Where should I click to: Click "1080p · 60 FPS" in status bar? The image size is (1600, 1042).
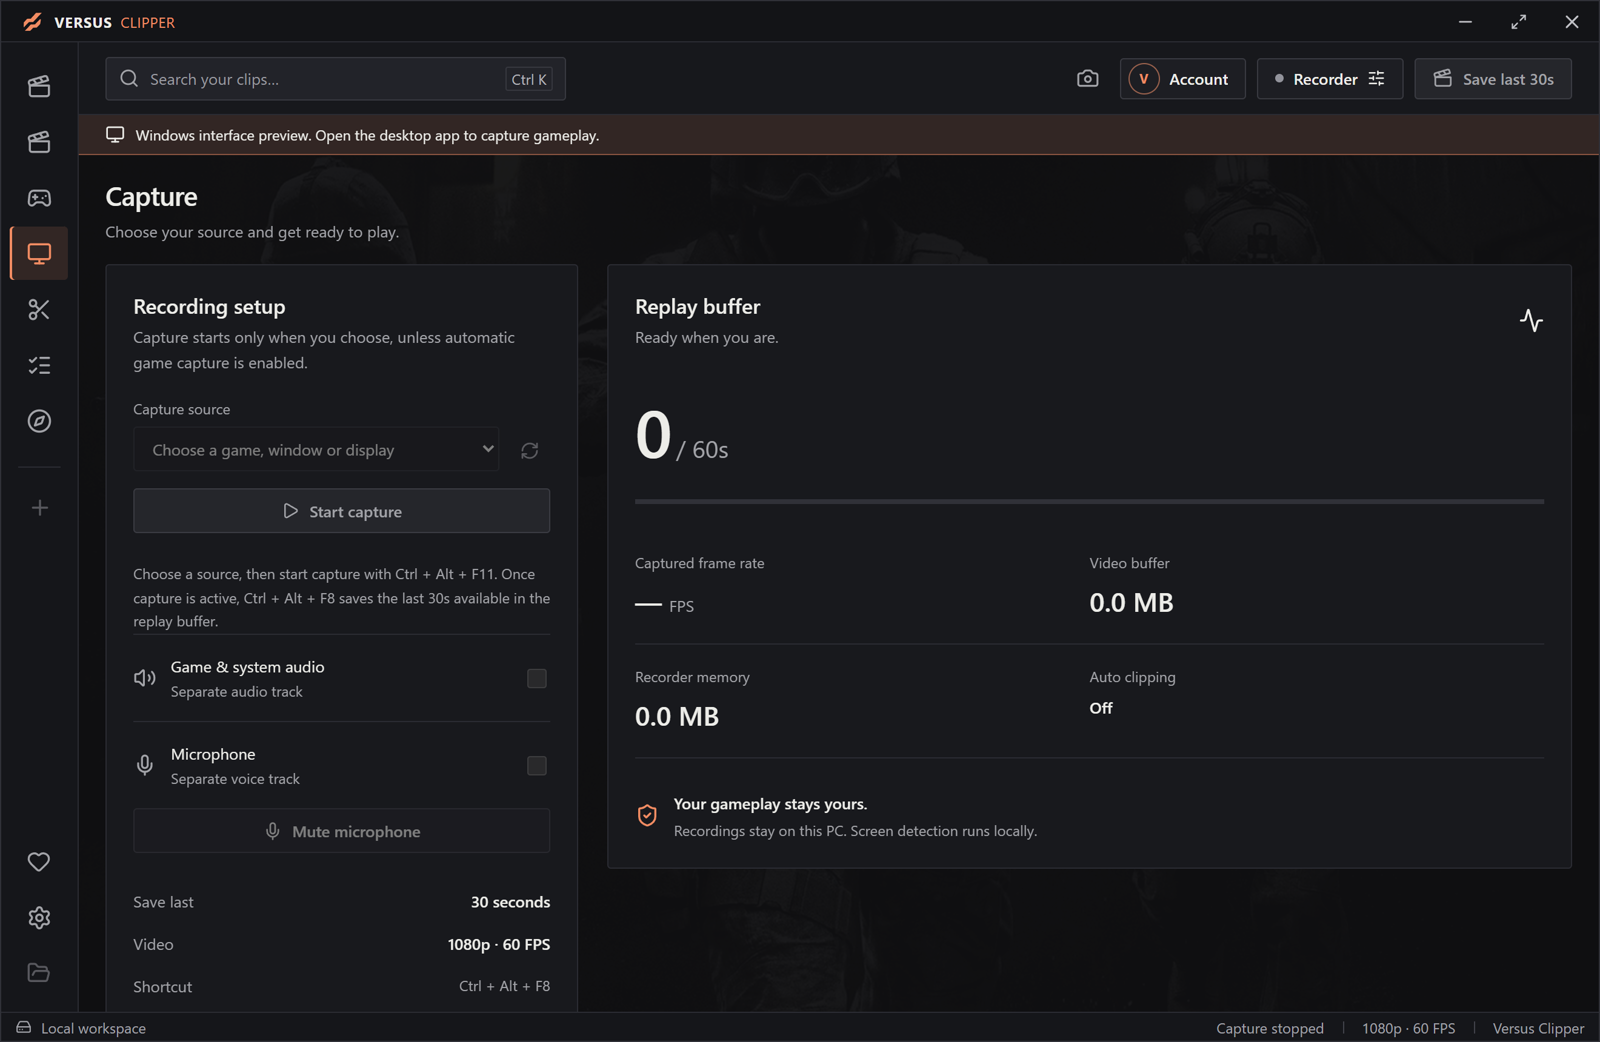coord(1409,1028)
